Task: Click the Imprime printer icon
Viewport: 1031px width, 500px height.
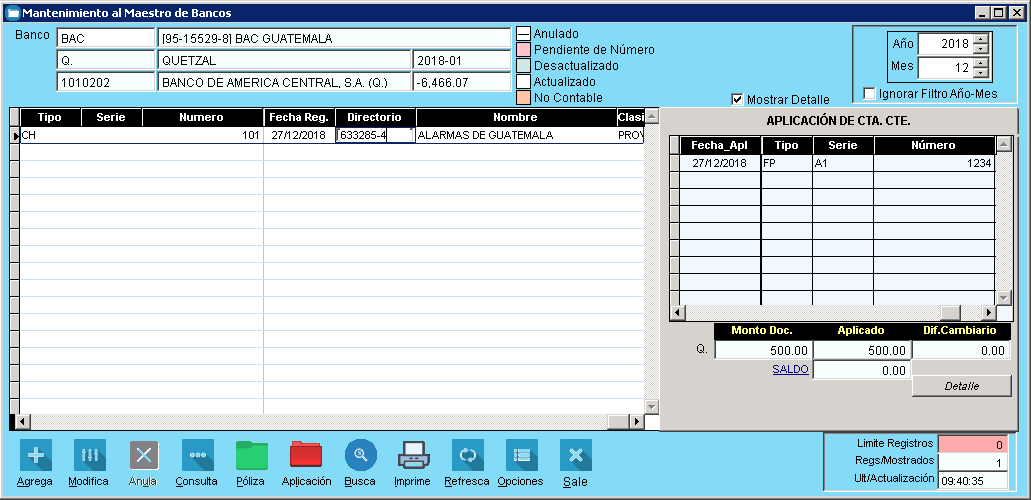Action: (x=413, y=456)
